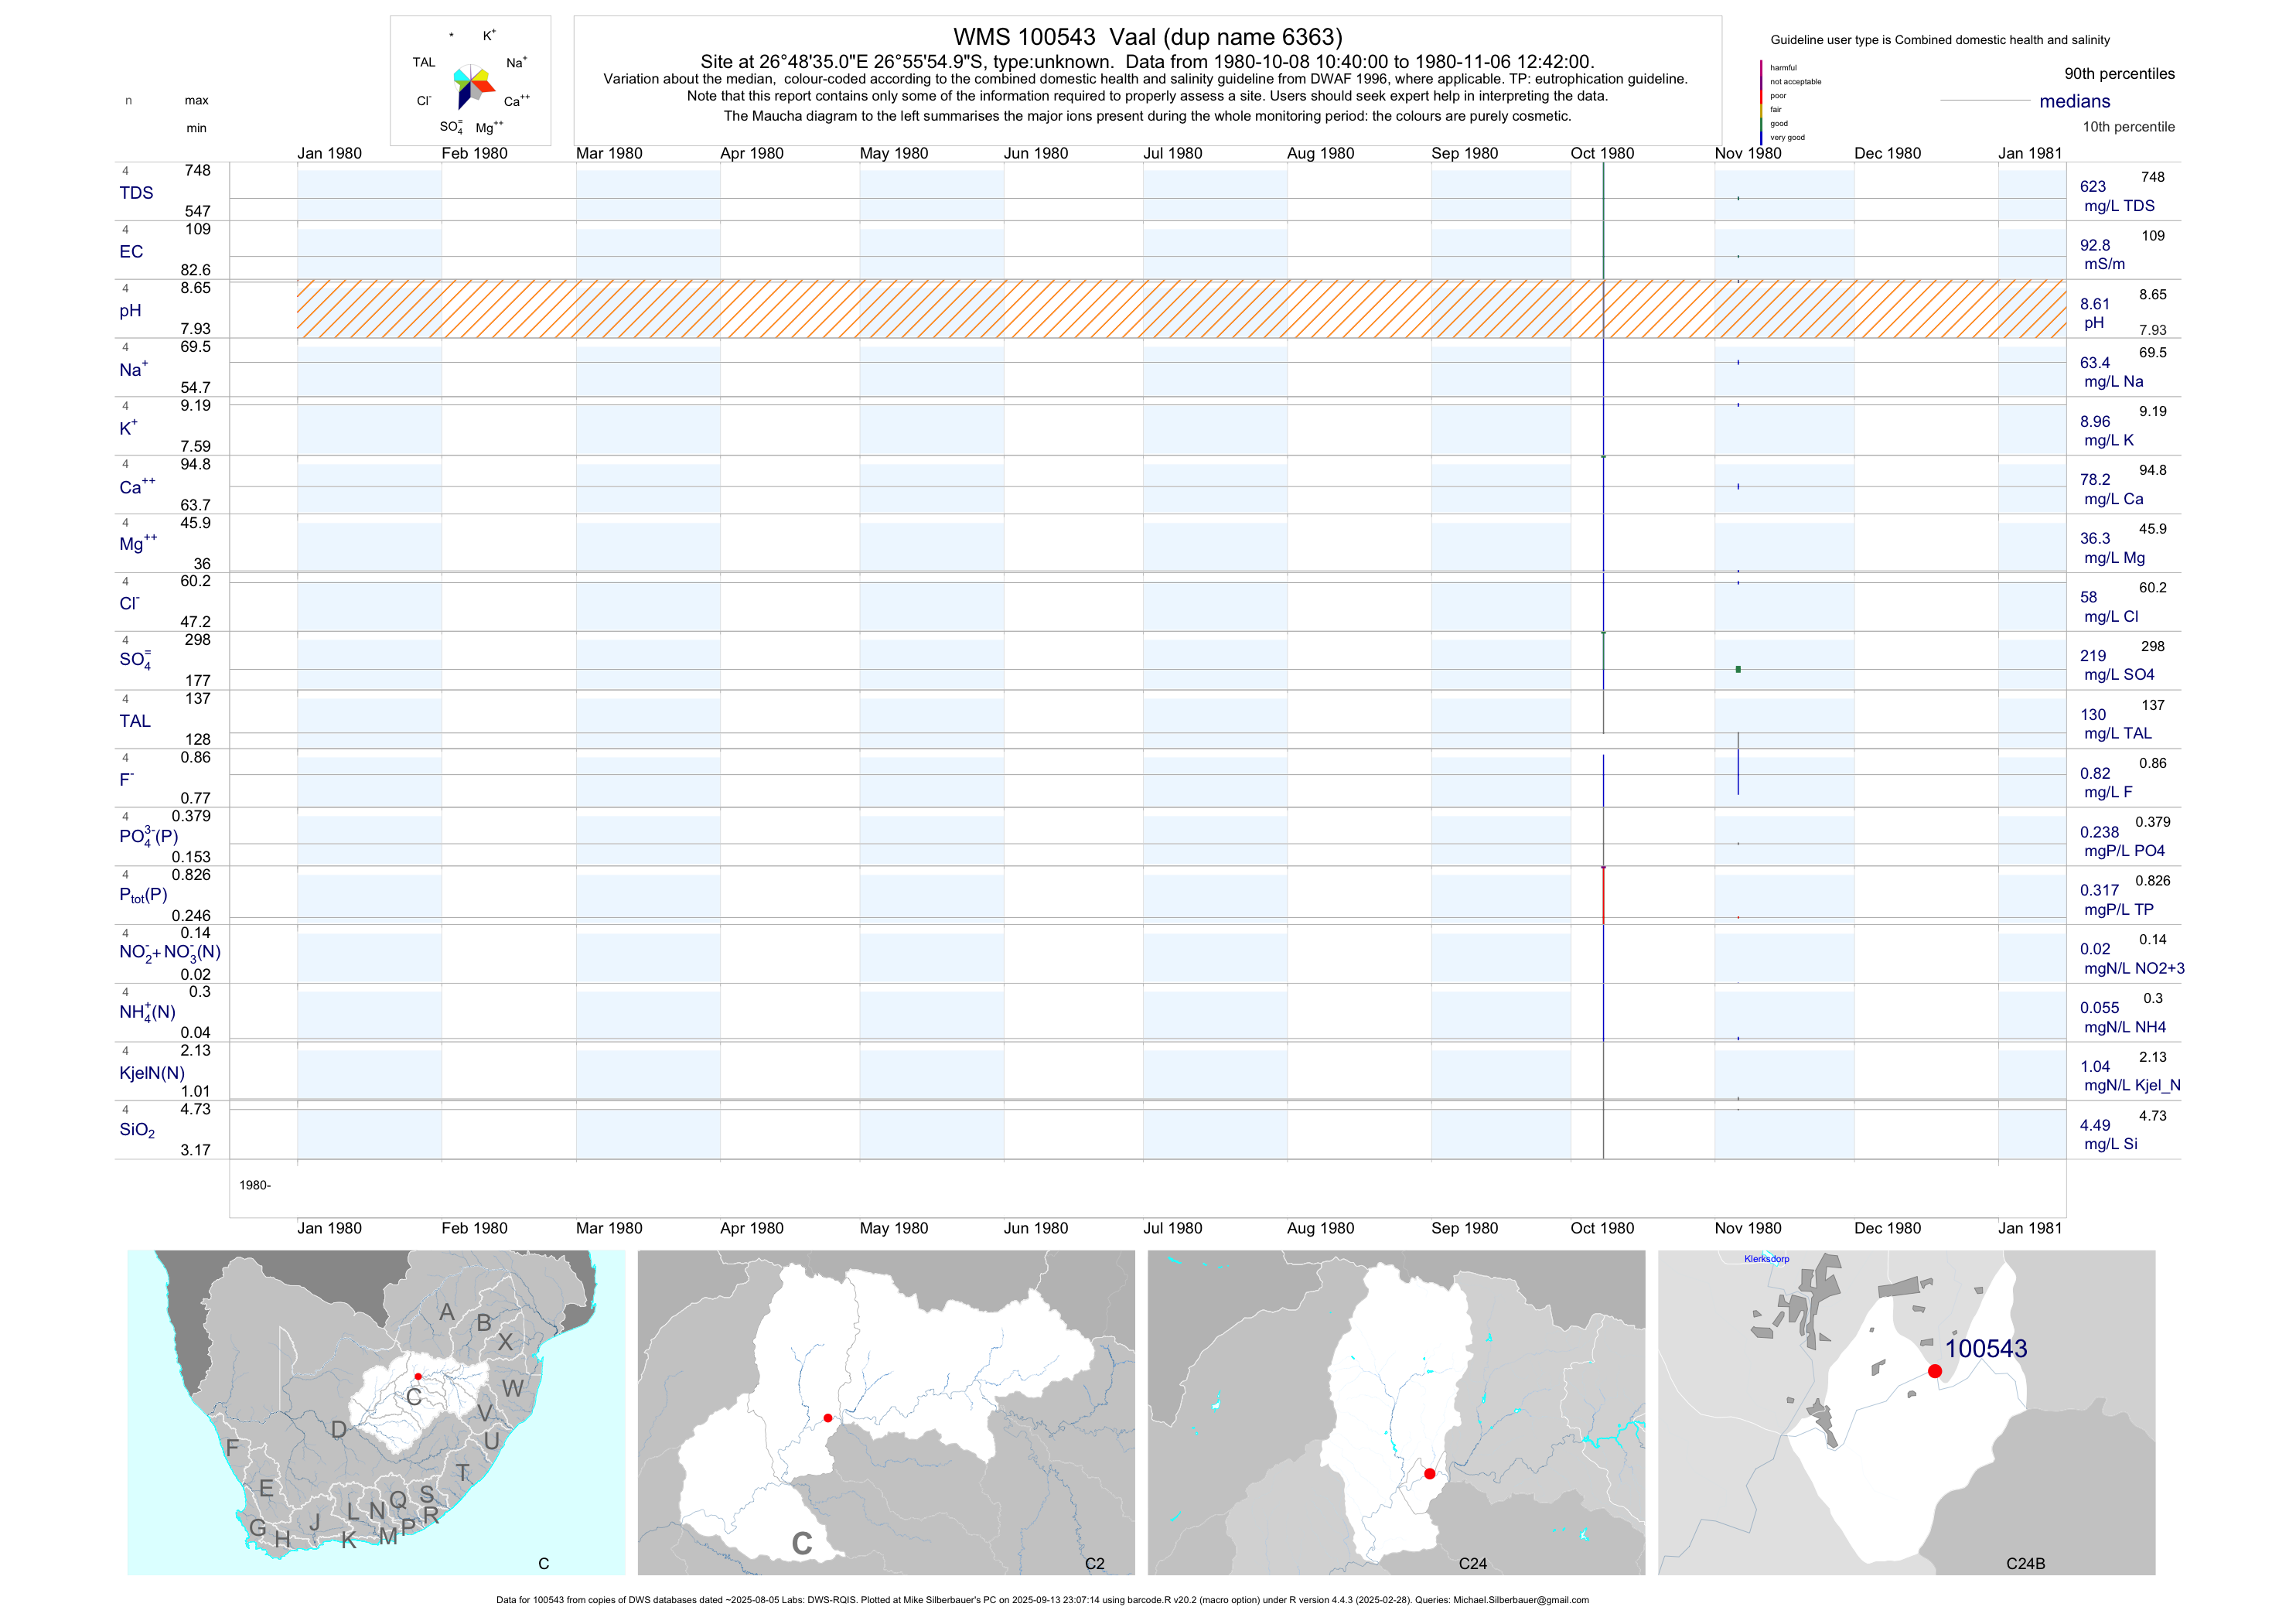2296x1624 pixels.
Task: Click the Klerksdorp label on the map
Action: coord(1766,1259)
